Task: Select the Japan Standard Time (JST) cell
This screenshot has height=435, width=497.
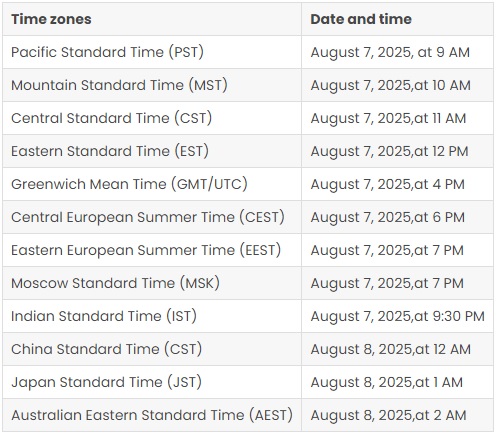Action: click(152, 382)
